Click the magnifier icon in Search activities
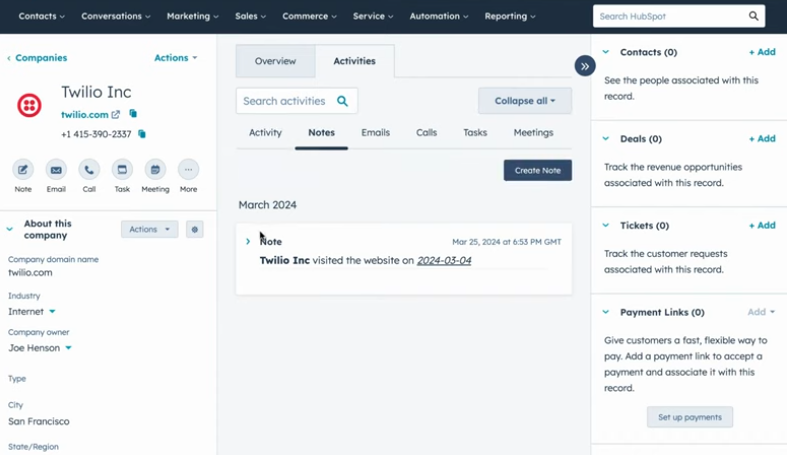The height and width of the screenshot is (455, 787). pyautogui.click(x=342, y=101)
